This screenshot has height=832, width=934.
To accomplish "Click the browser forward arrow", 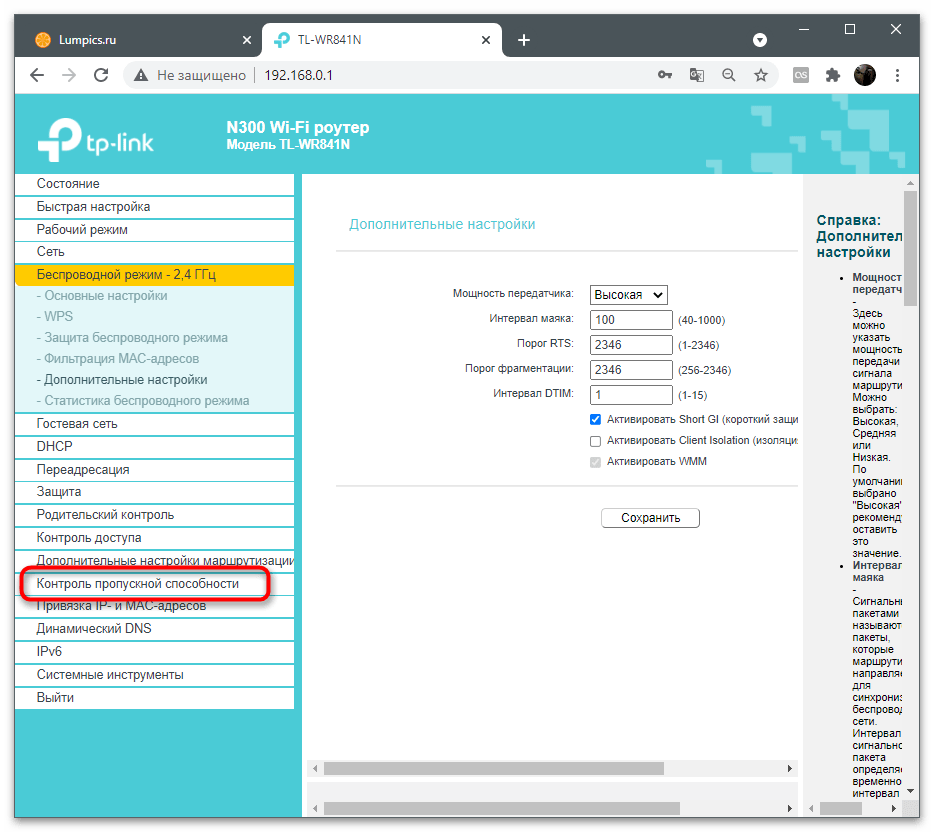I will tap(69, 75).
